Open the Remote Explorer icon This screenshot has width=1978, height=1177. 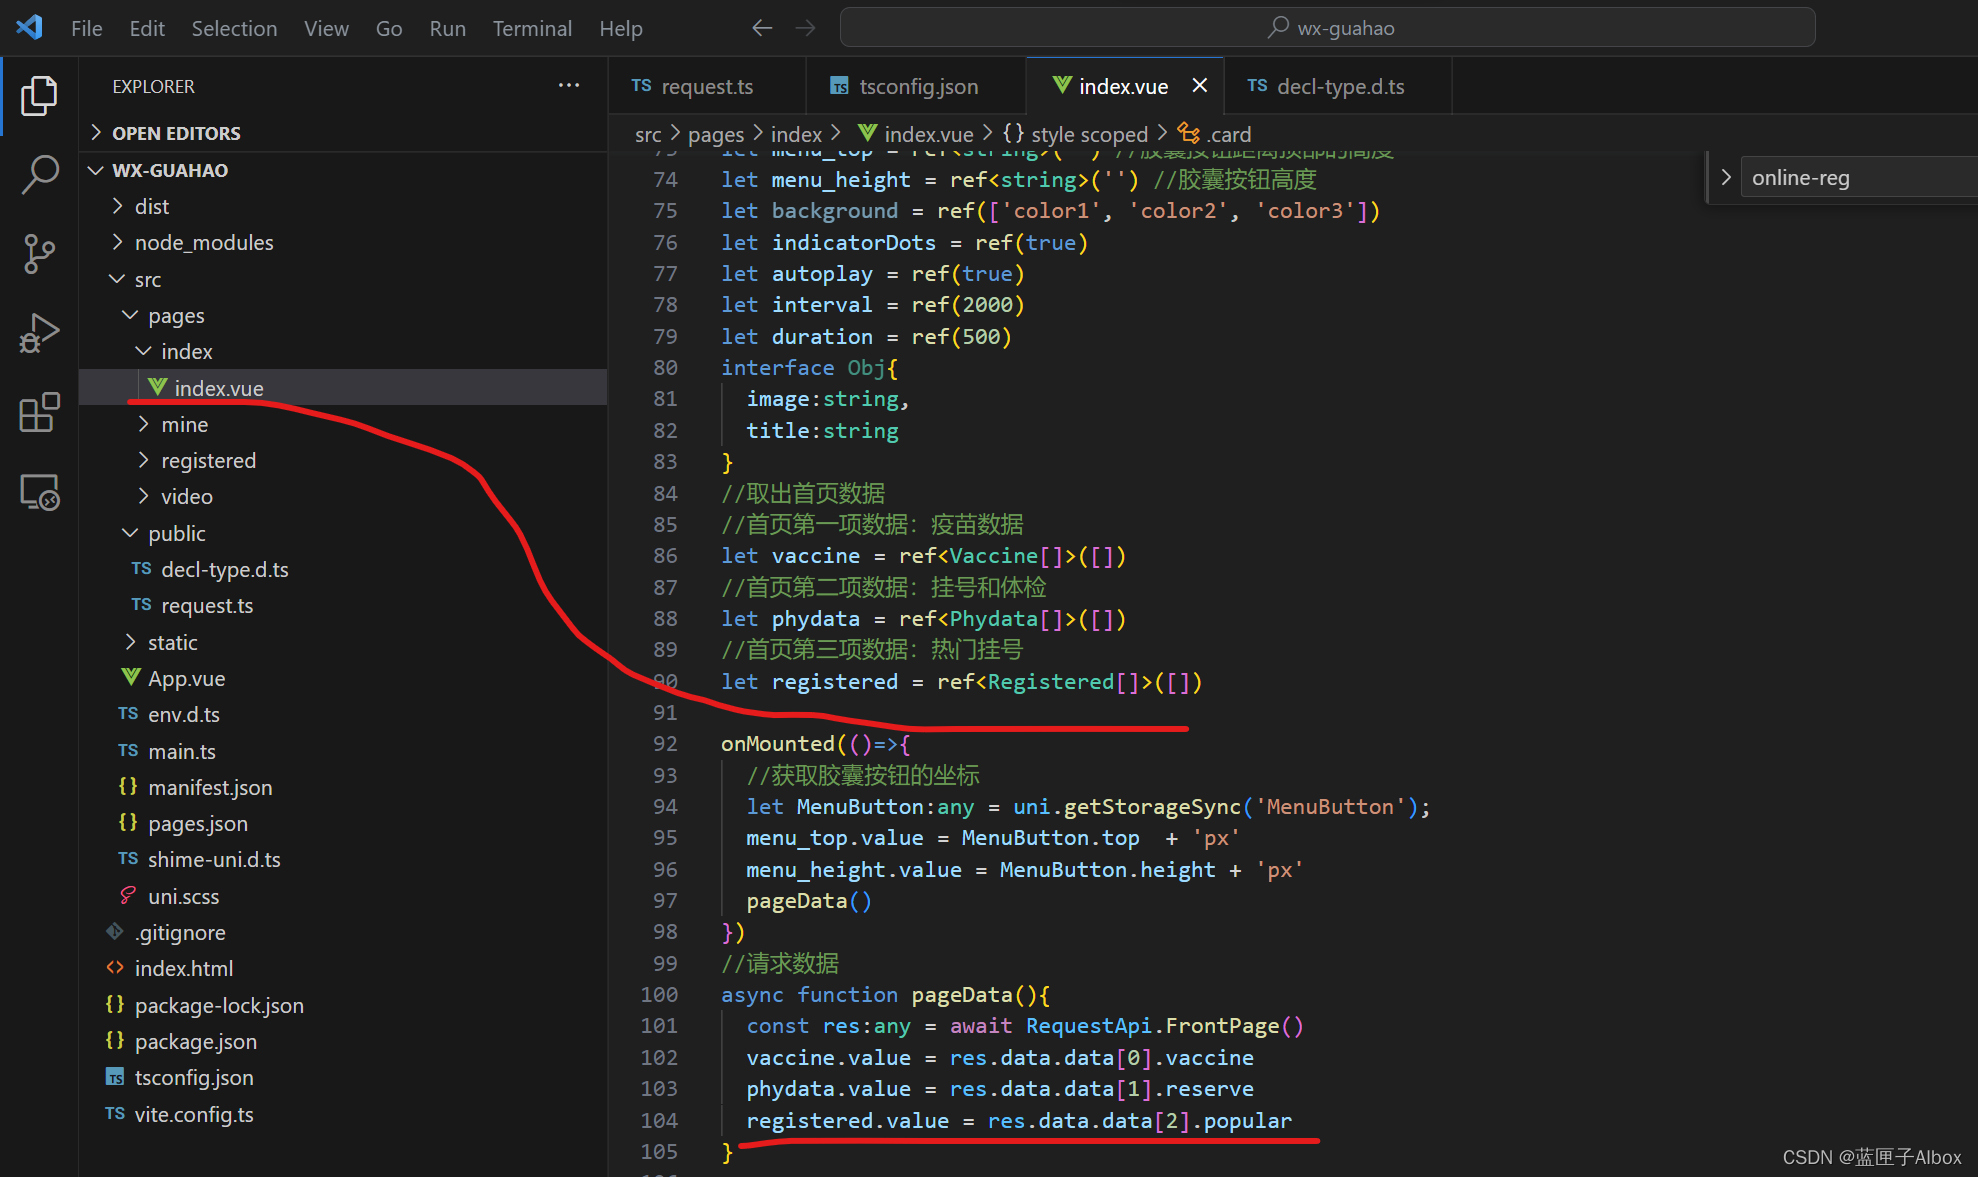[x=39, y=492]
